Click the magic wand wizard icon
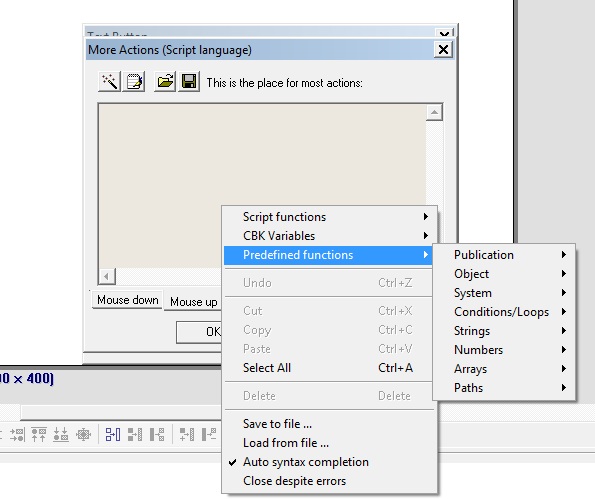Screen dimensions: 595x499 [109, 81]
